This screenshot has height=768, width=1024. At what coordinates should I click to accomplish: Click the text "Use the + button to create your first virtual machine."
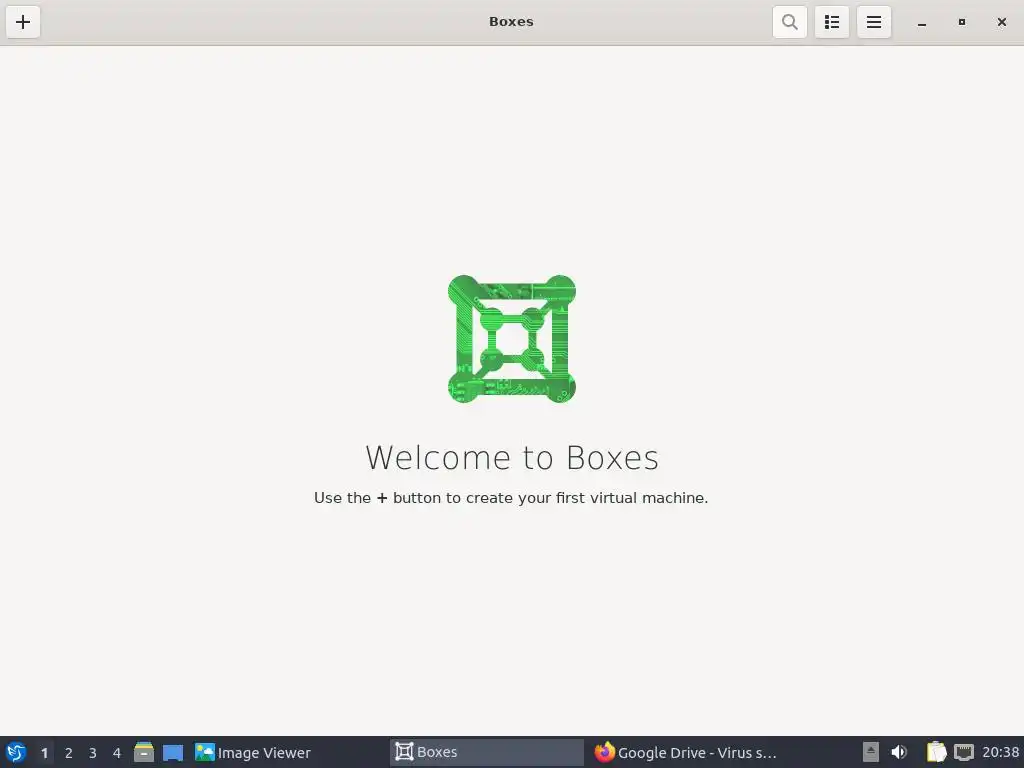511,498
